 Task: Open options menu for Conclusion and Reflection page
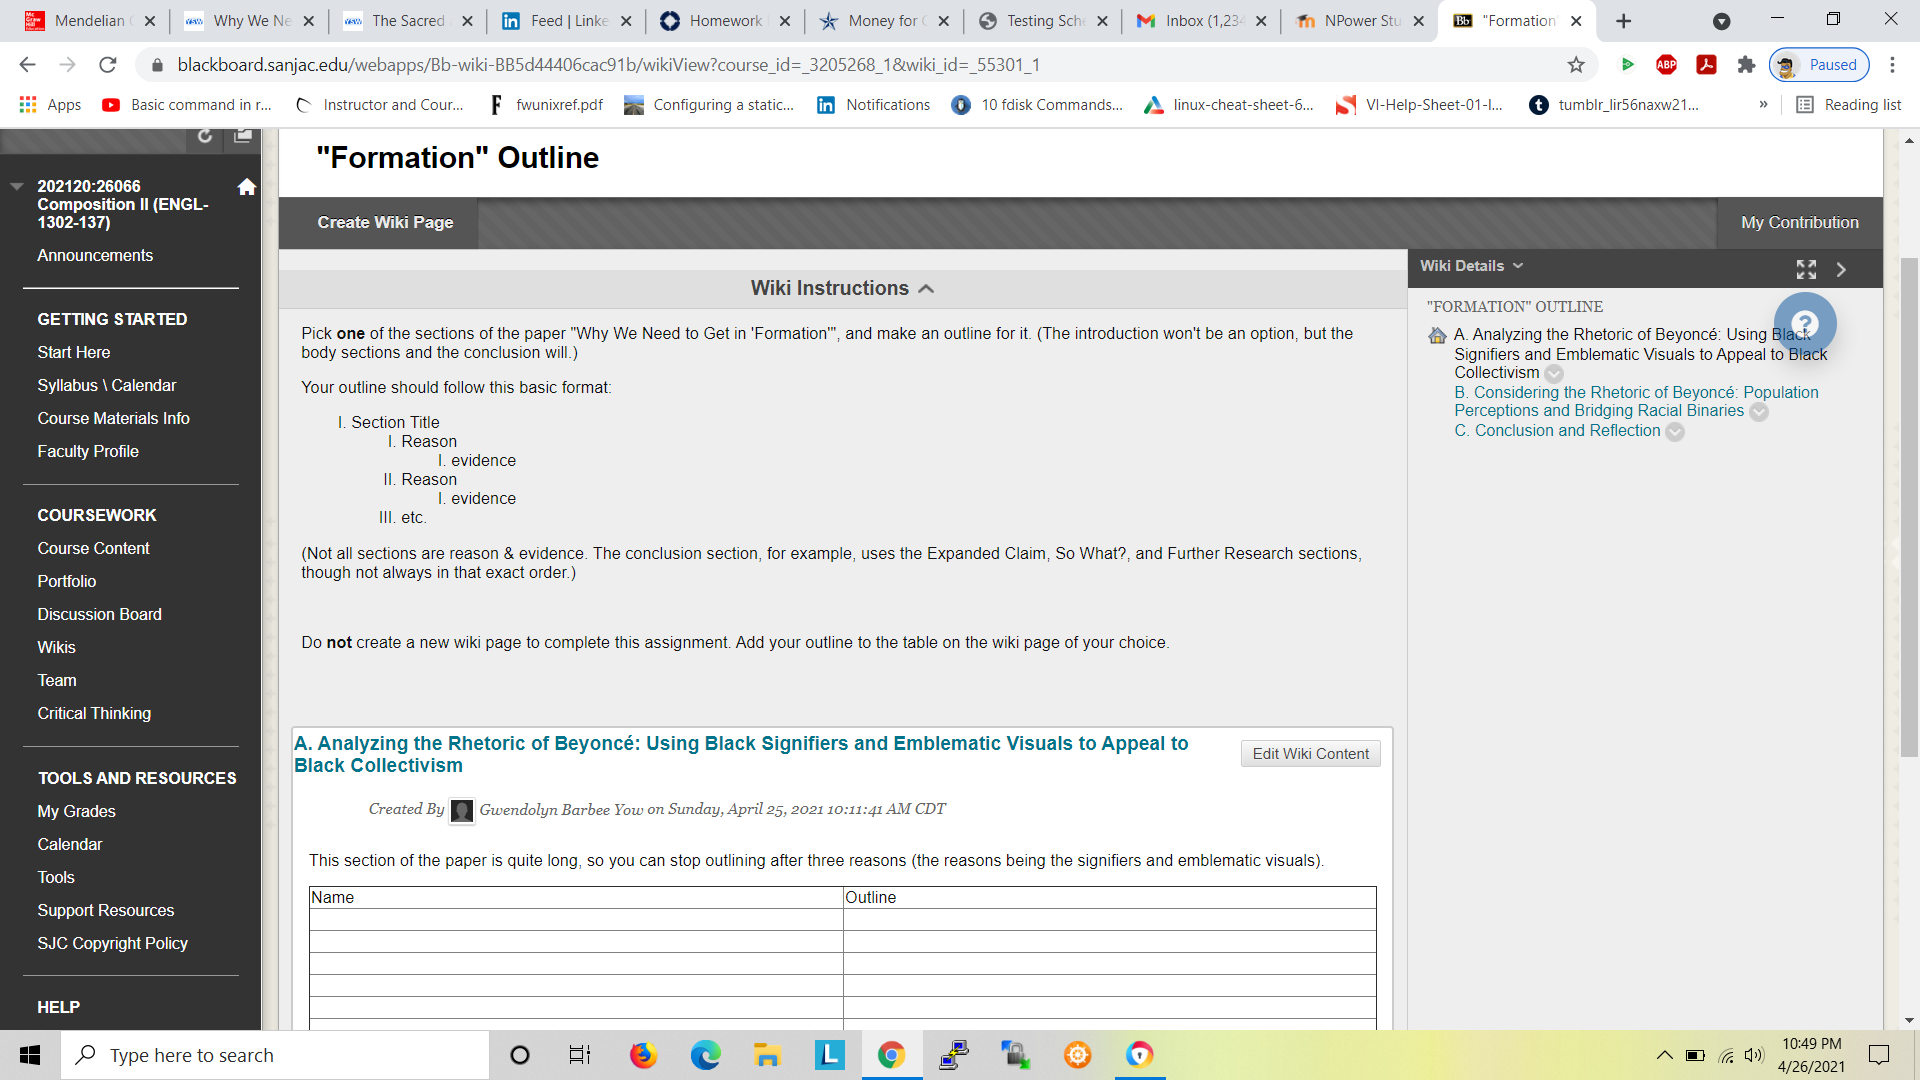click(1675, 432)
